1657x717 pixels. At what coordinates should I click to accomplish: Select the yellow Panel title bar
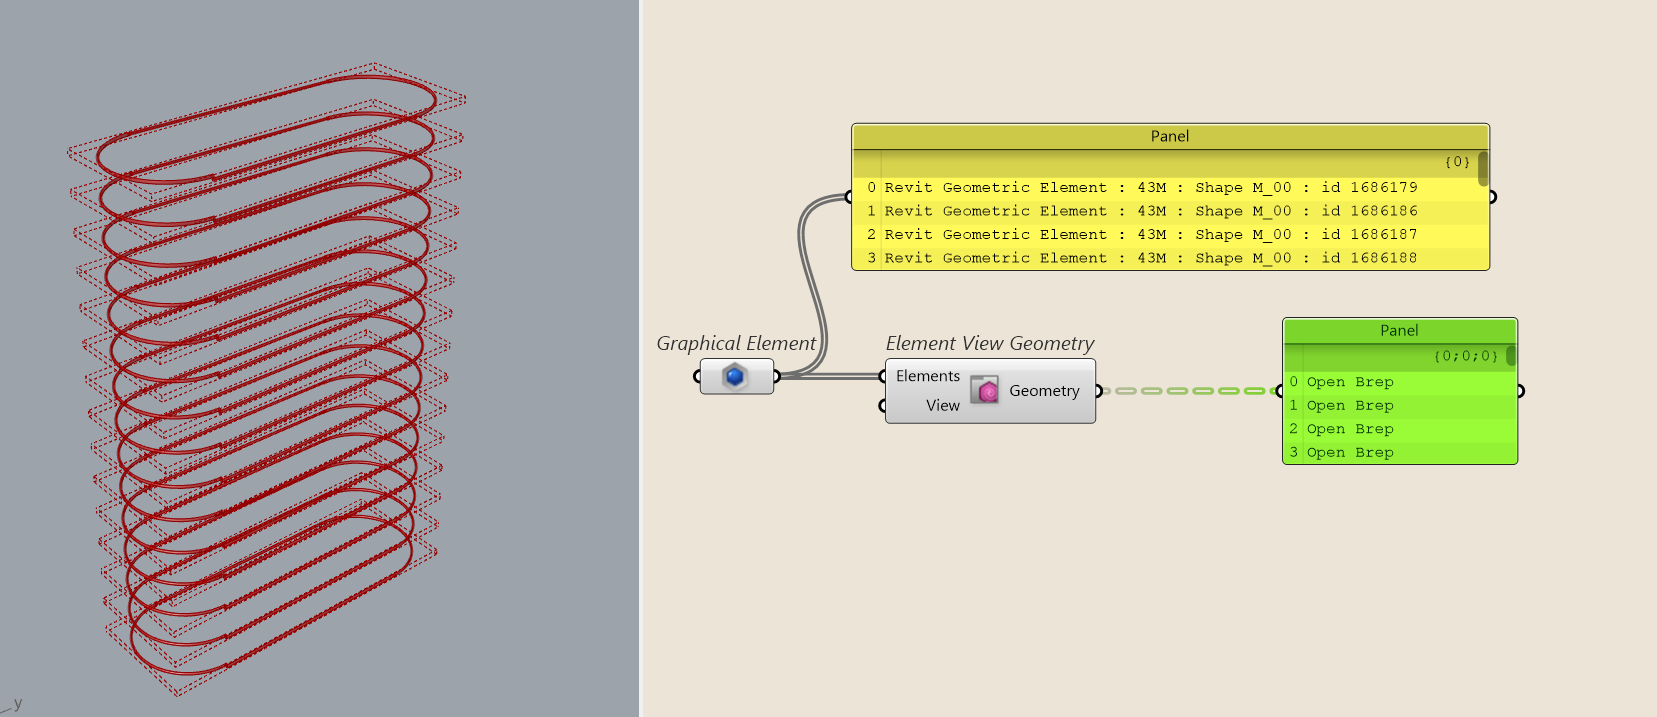(1169, 136)
